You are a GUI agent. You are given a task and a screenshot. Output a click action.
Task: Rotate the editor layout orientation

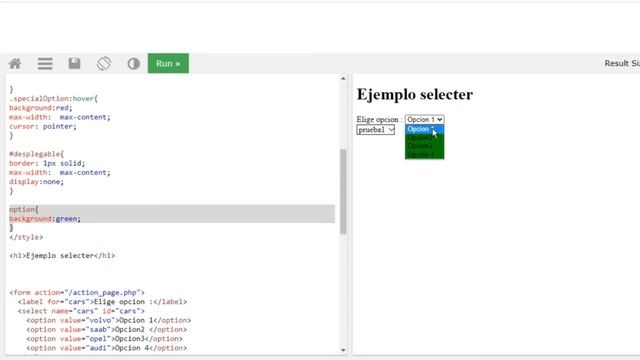[104, 64]
